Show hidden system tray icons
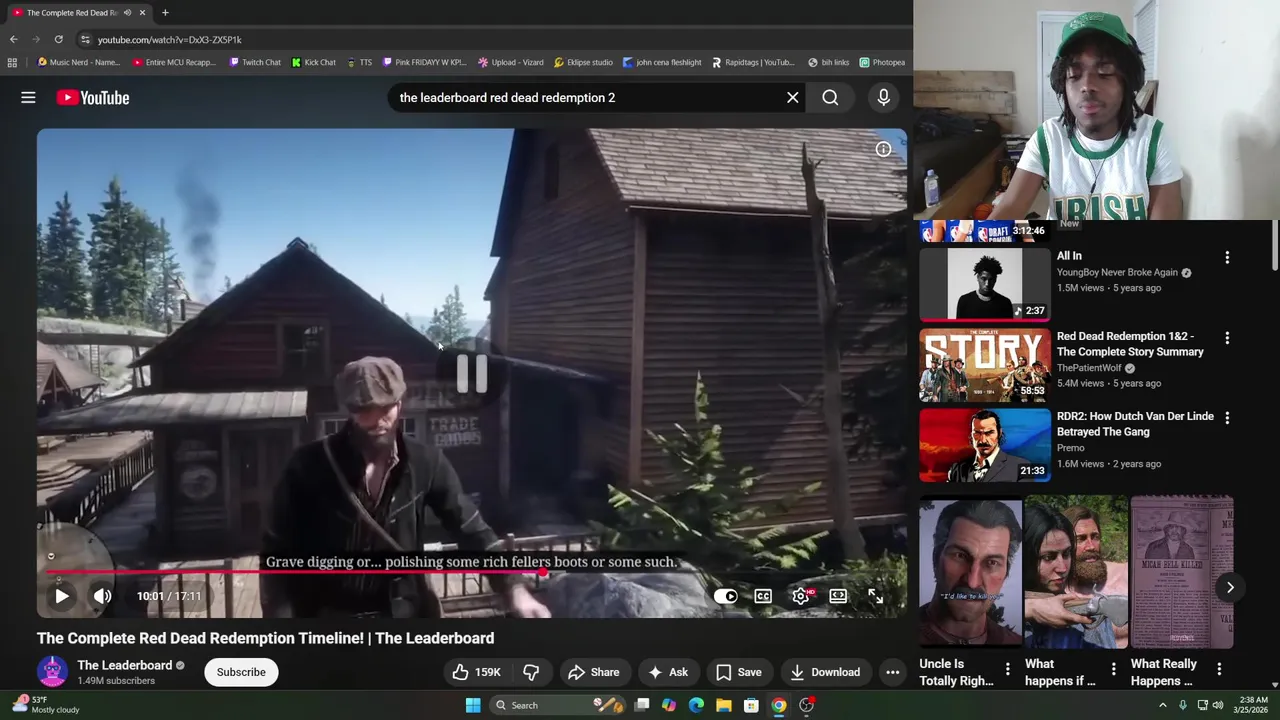The width and height of the screenshot is (1280, 720). [x=1162, y=705]
